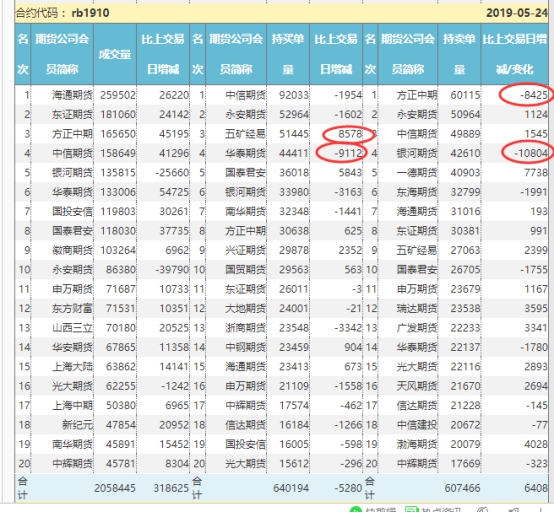The height and width of the screenshot is (513, 554).
Task: Click long position value 17574
Action: (294, 406)
